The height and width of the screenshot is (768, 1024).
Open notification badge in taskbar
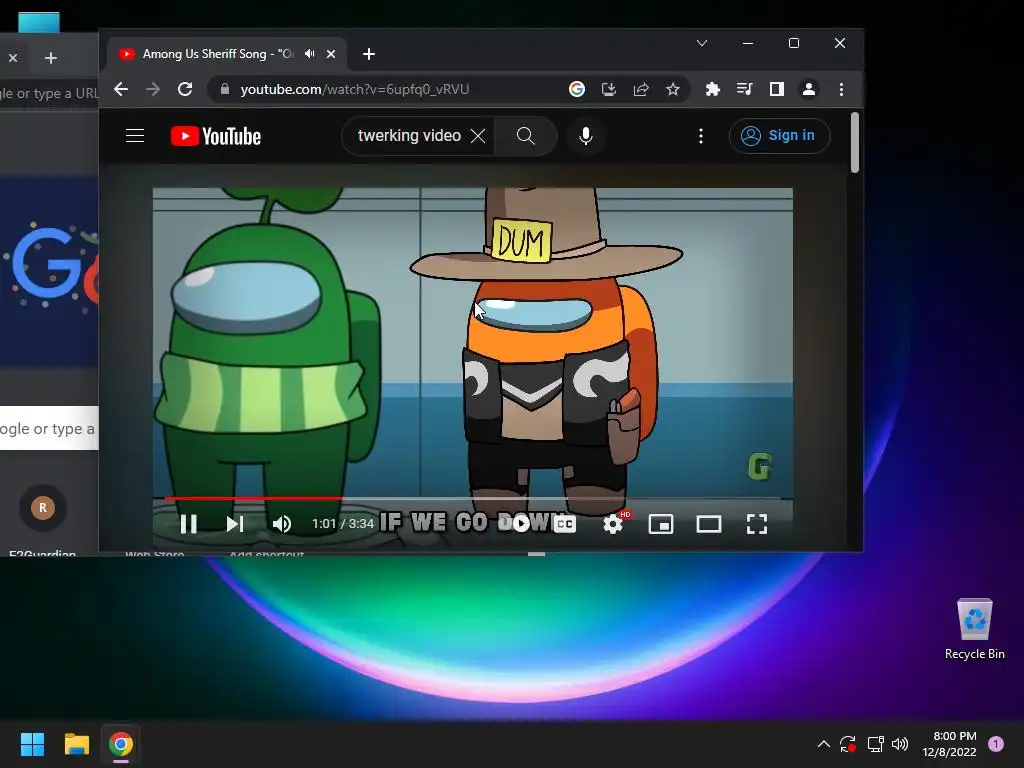click(996, 744)
